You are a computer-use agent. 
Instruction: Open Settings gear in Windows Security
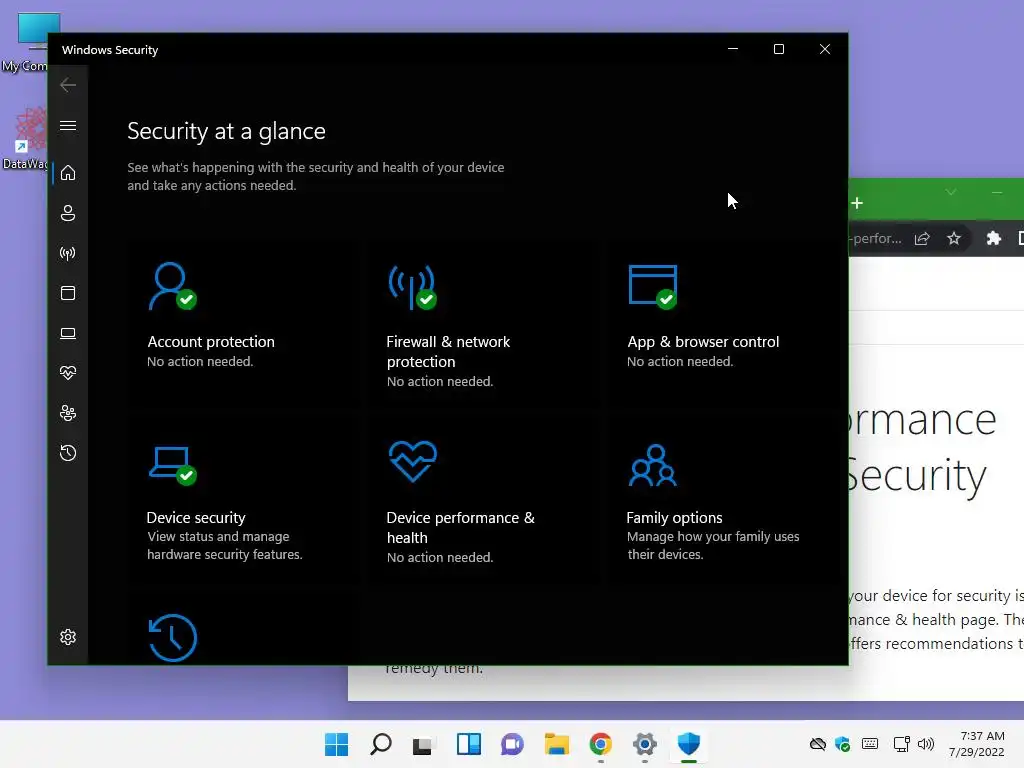pyautogui.click(x=68, y=637)
